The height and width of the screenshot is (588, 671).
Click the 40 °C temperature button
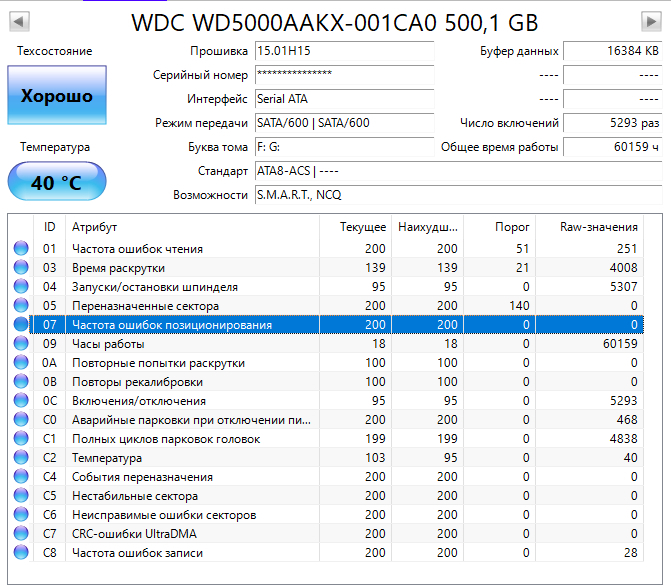(57, 181)
